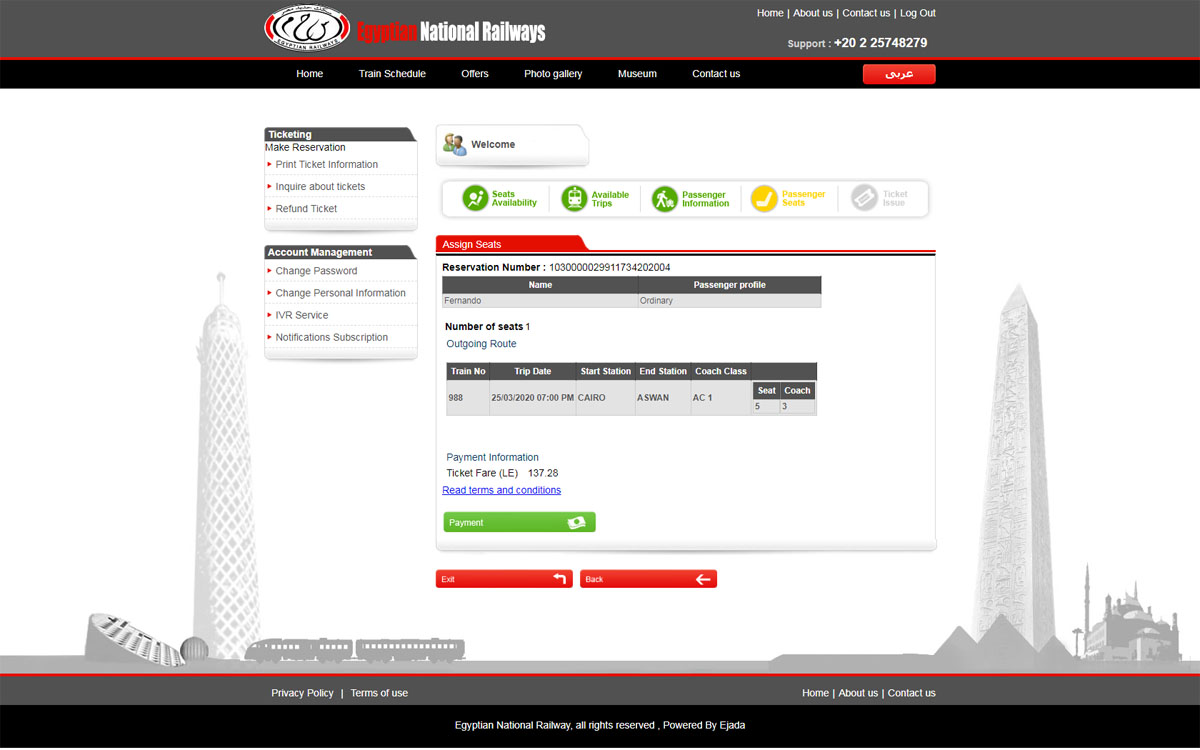Open IVR Service link

coord(302,315)
